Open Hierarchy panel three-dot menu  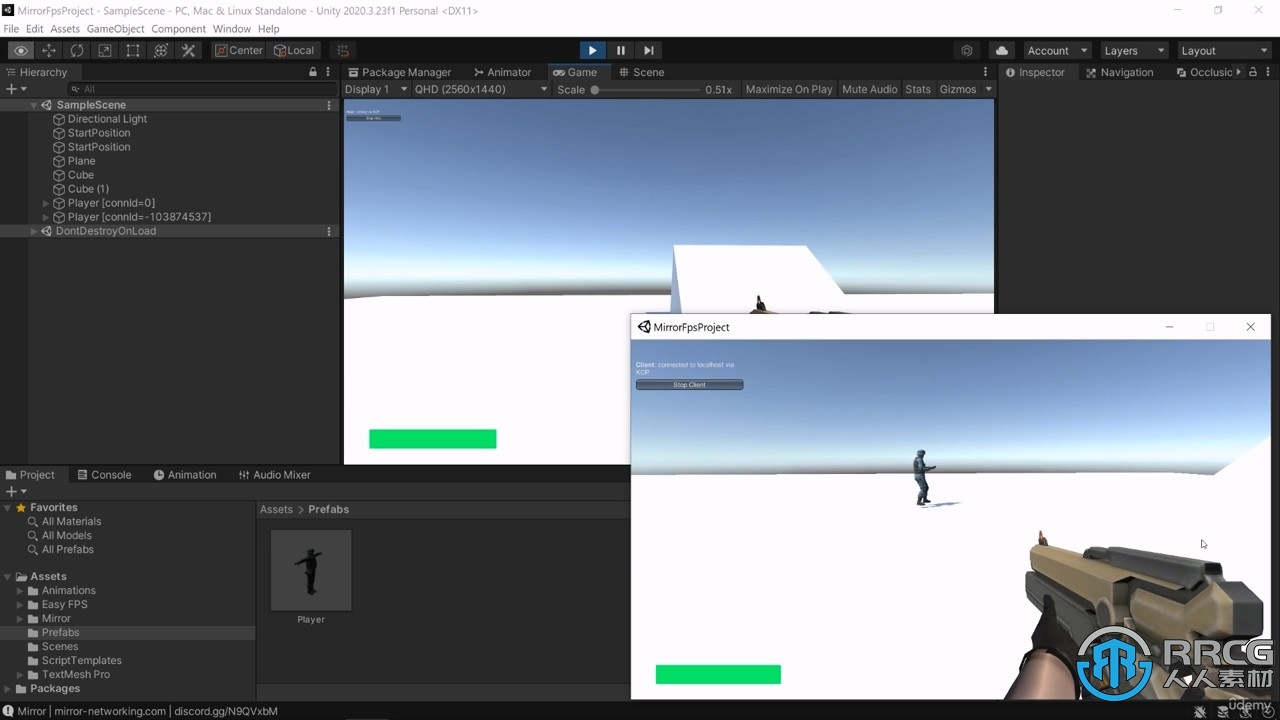click(x=327, y=72)
